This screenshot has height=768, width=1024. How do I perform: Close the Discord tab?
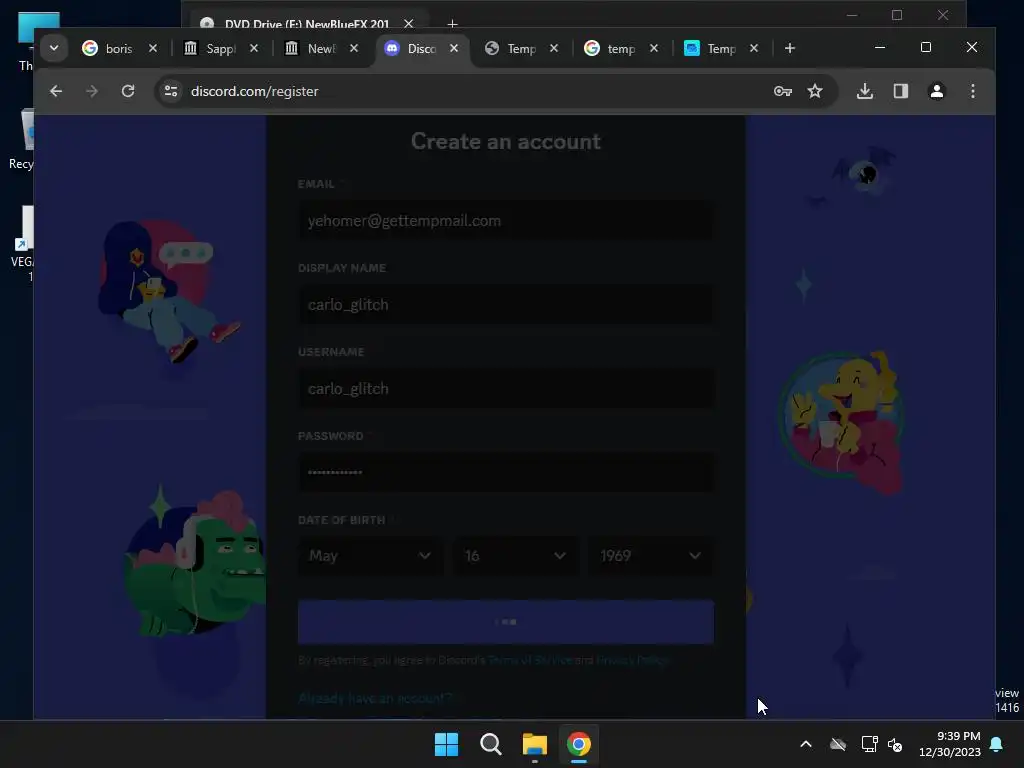(454, 48)
